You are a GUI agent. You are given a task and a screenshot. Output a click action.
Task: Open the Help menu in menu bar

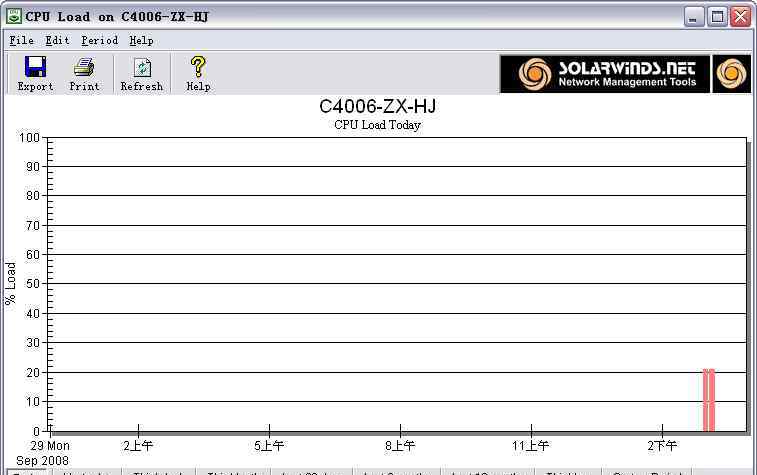(x=141, y=41)
